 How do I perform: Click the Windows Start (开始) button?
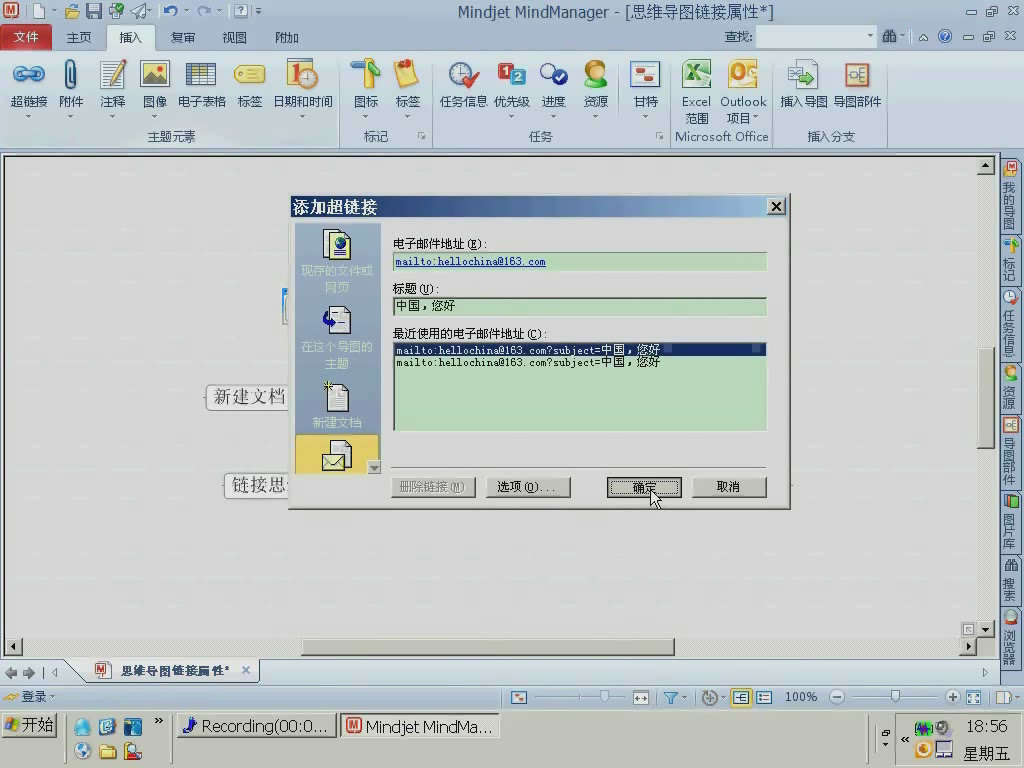[x=30, y=725]
